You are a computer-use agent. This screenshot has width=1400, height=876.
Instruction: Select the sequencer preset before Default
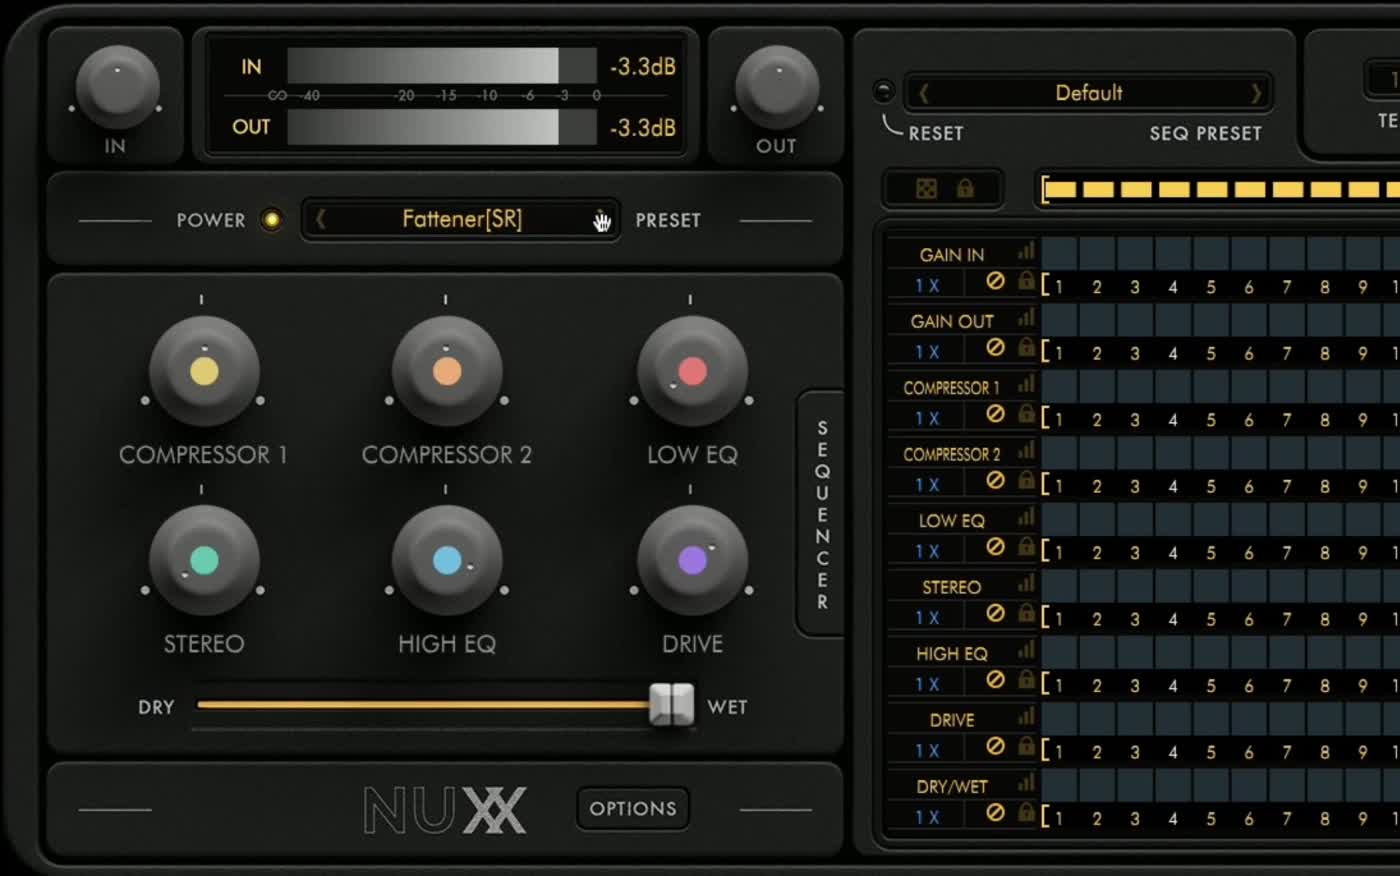(924, 93)
